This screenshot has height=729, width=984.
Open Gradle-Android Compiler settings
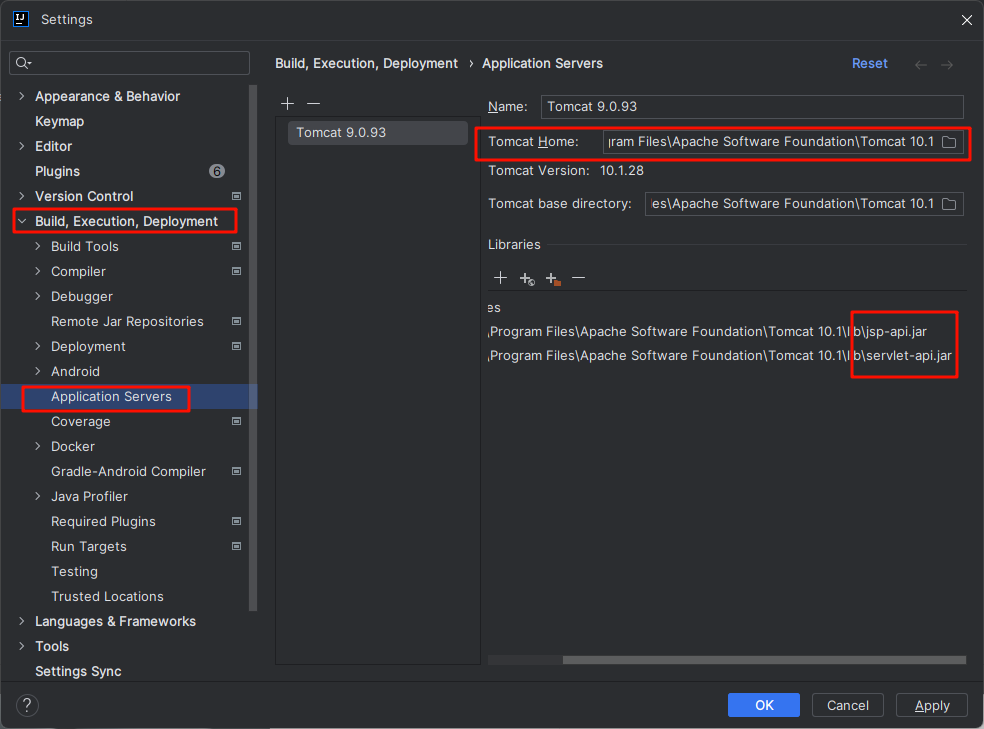tap(129, 471)
